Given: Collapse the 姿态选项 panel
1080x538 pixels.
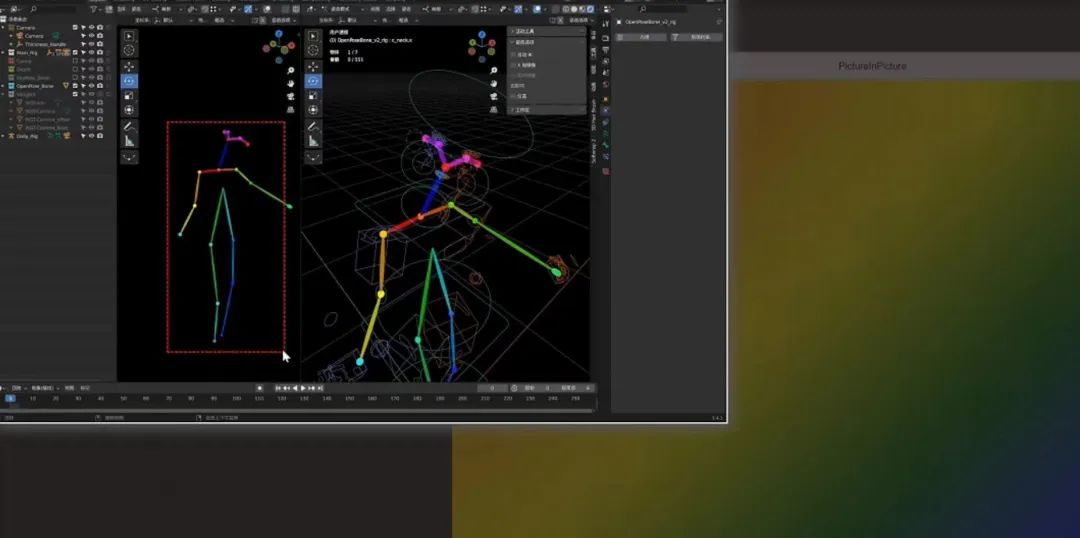Looking at the screenshot, I should point(547,42).
